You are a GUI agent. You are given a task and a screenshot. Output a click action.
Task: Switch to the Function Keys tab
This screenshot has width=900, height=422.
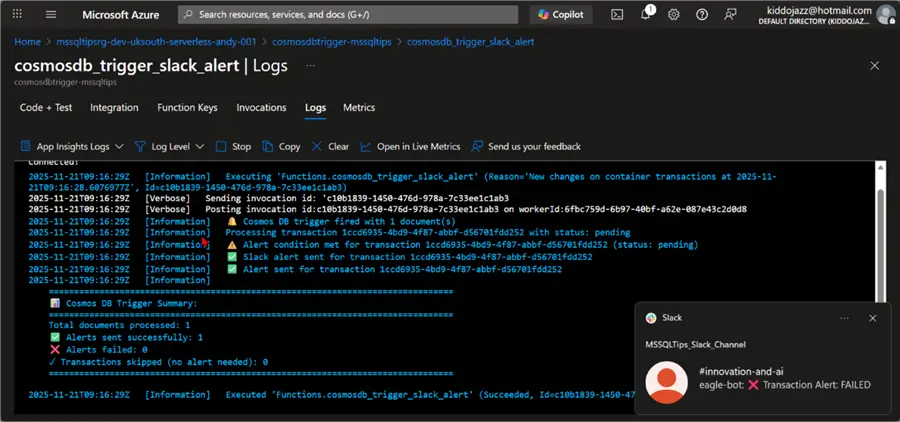point(187,107)
